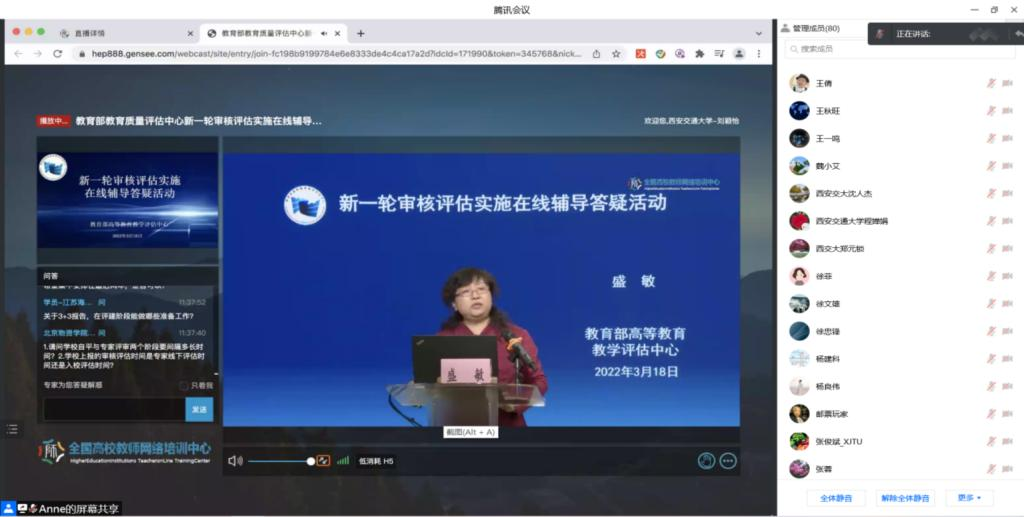
Task: Click microphone icon for 王秋旺
Action: pos(991,111)
